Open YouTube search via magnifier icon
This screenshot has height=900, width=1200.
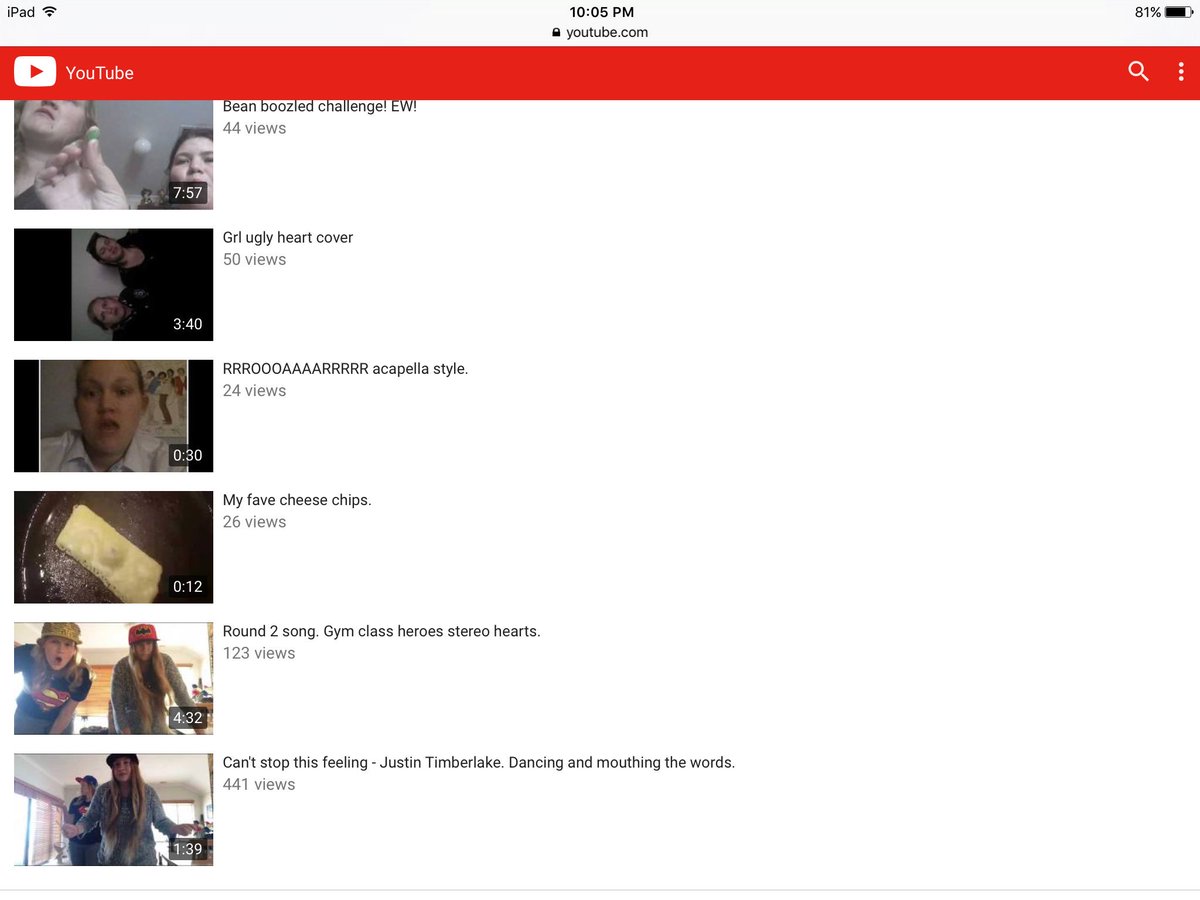1138,71
